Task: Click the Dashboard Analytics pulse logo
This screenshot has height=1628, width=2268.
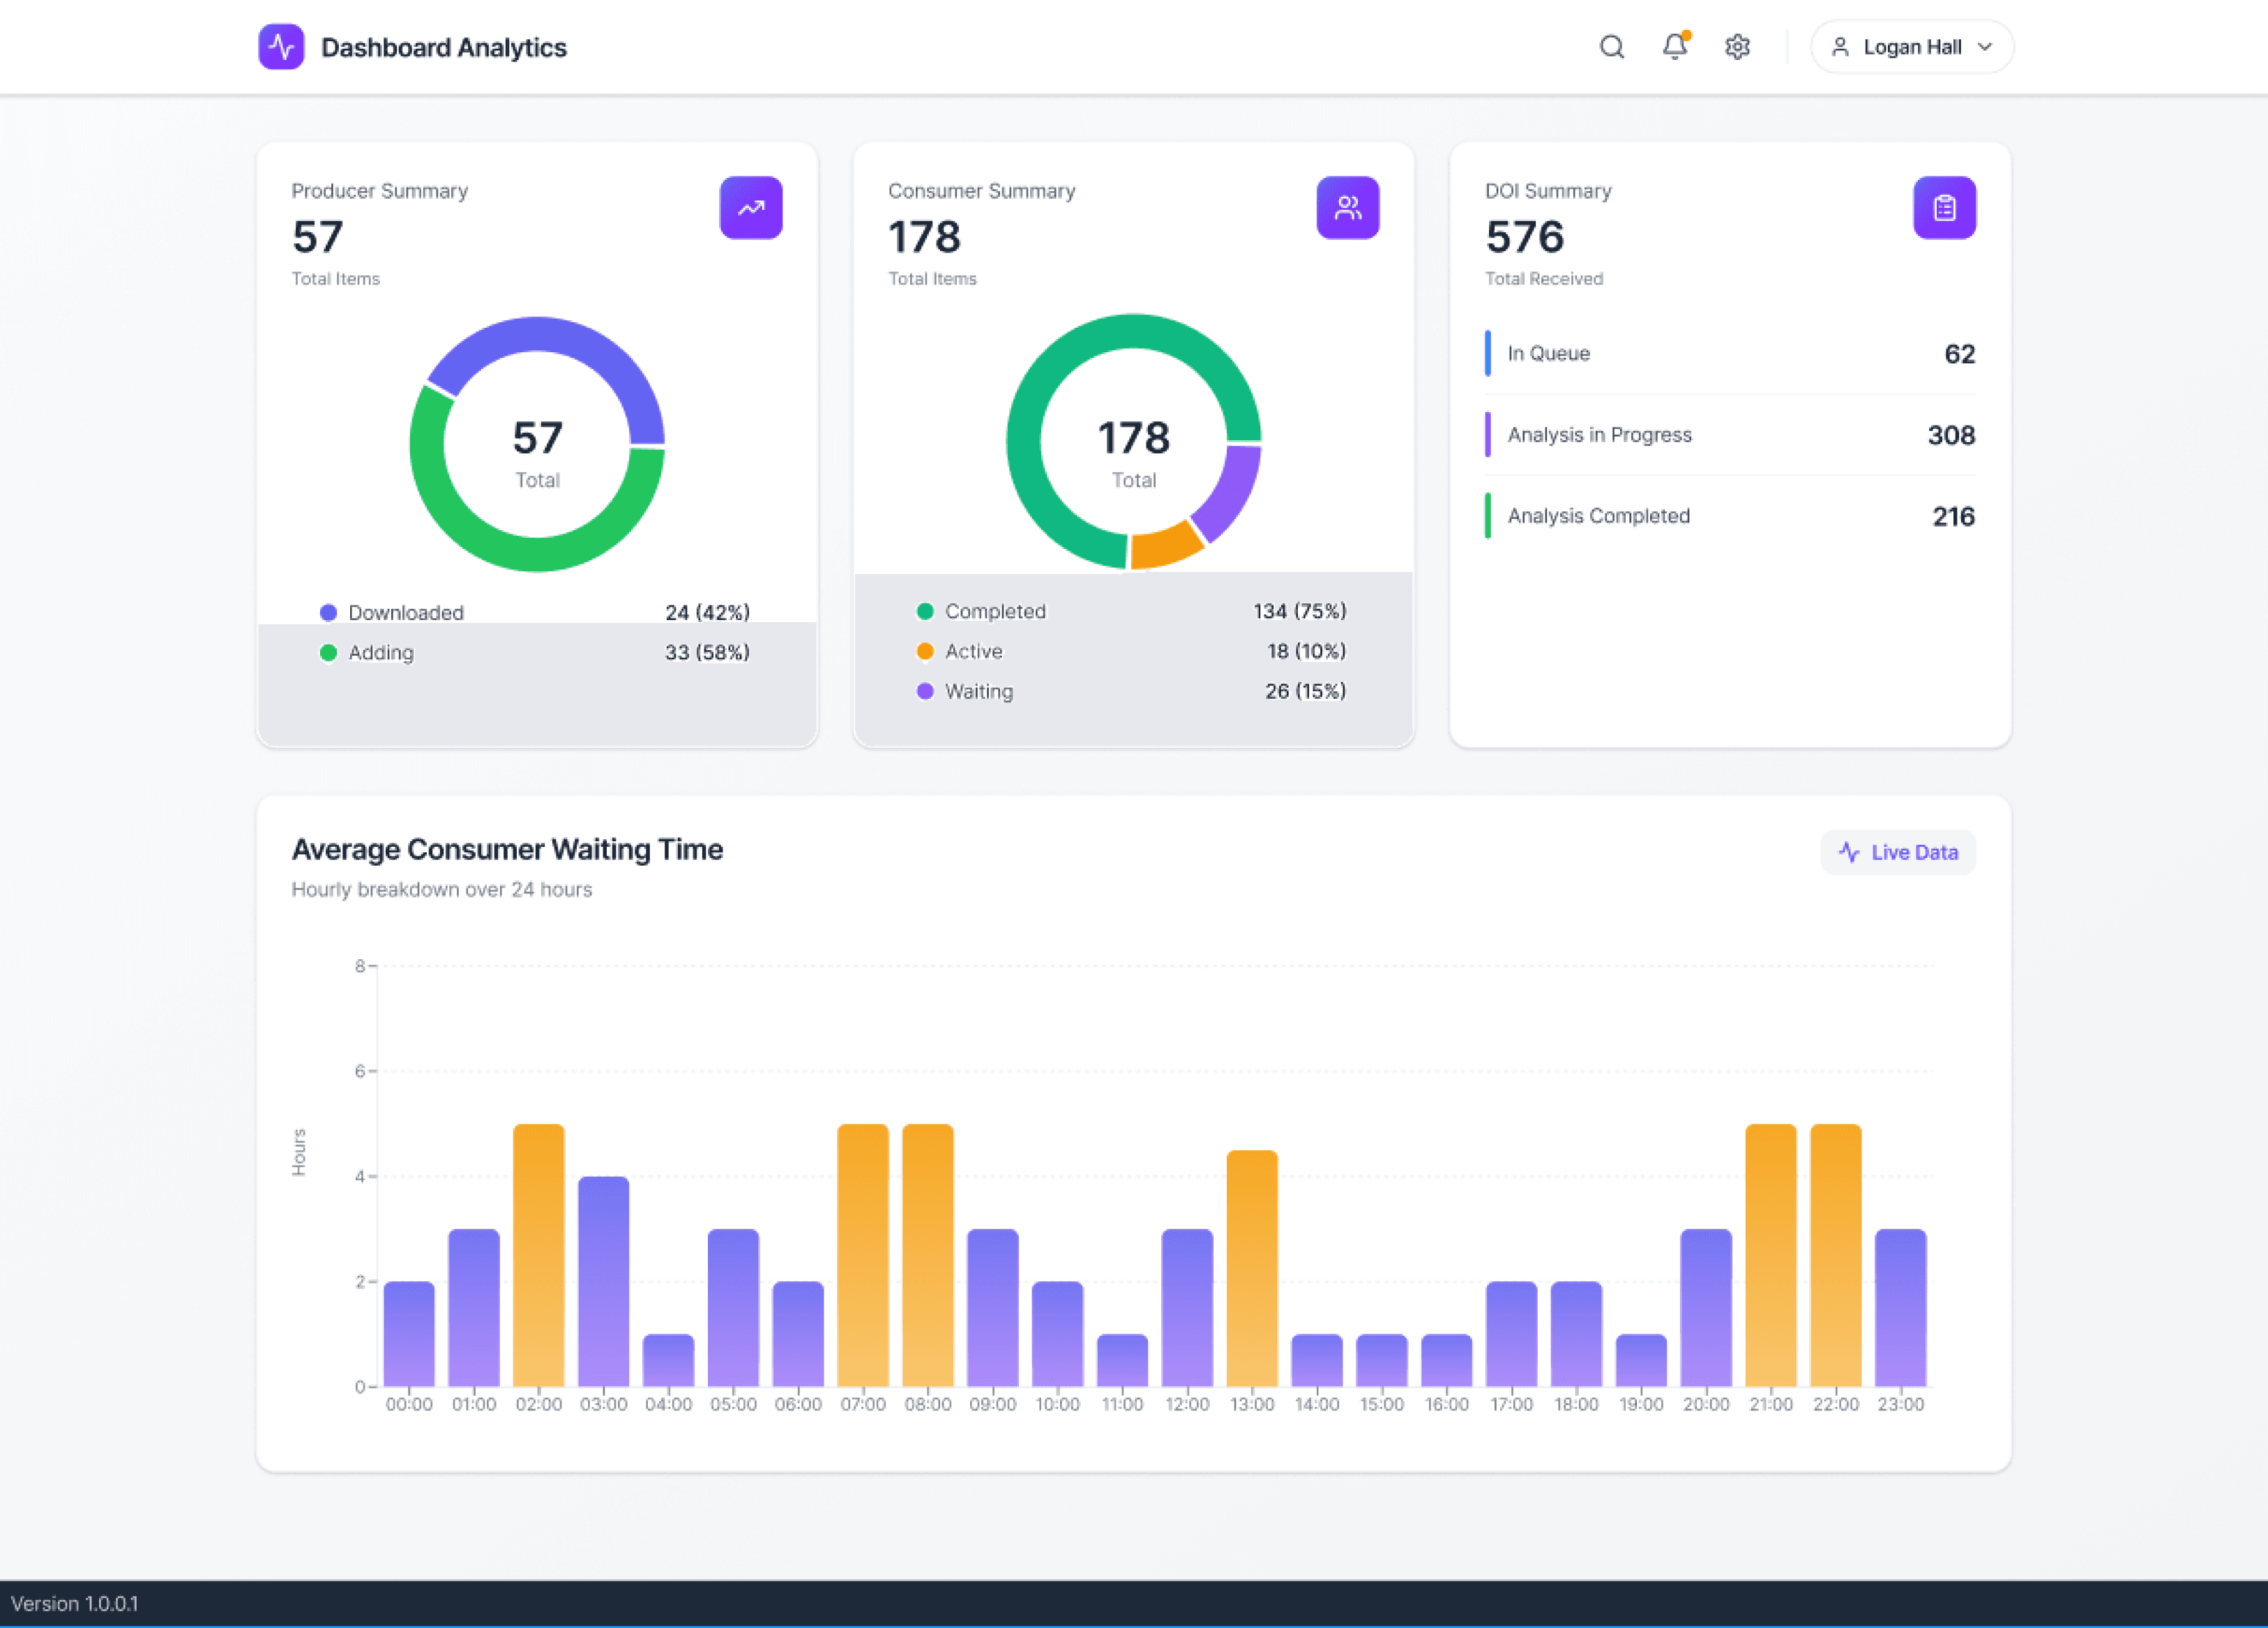Action: tap(281, 47)
